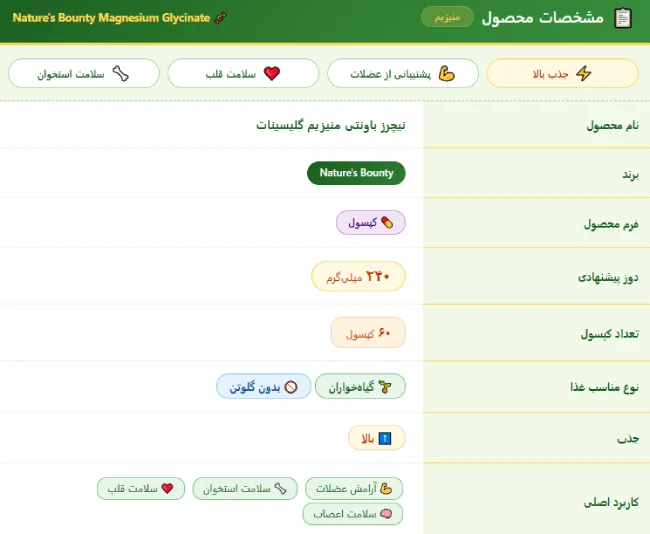Select the top سلامت استخوان feature pill

pyautogui.click(x=84, y=73)
